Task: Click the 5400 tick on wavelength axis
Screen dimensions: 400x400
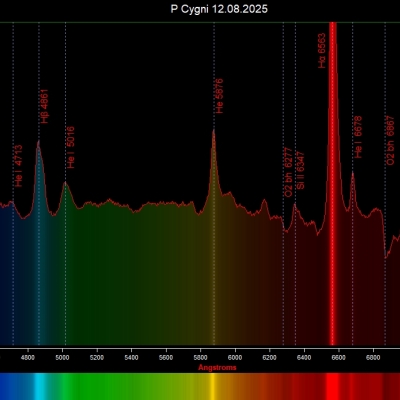Action: [131, 358]
